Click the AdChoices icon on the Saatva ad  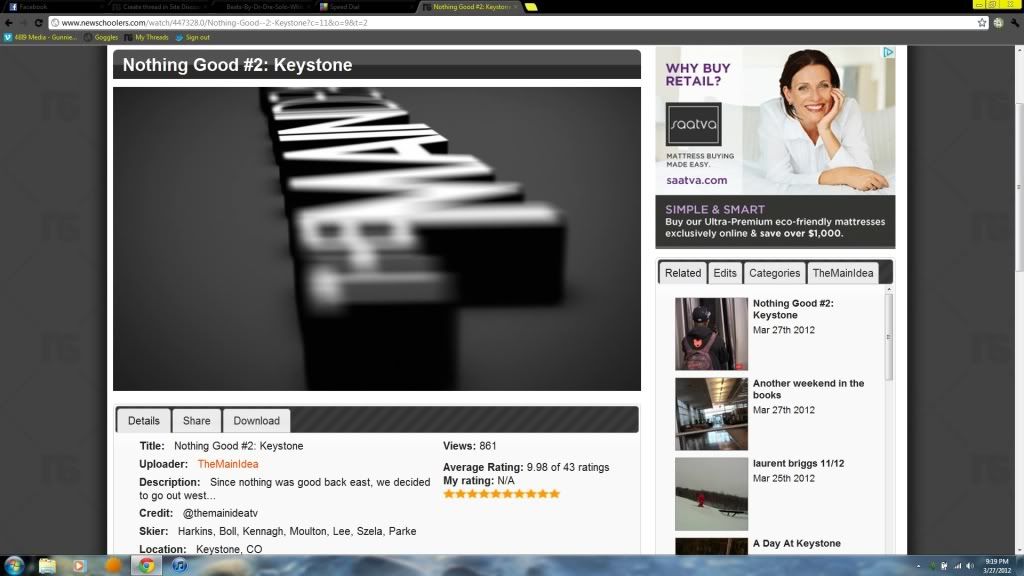pos(887,53)
